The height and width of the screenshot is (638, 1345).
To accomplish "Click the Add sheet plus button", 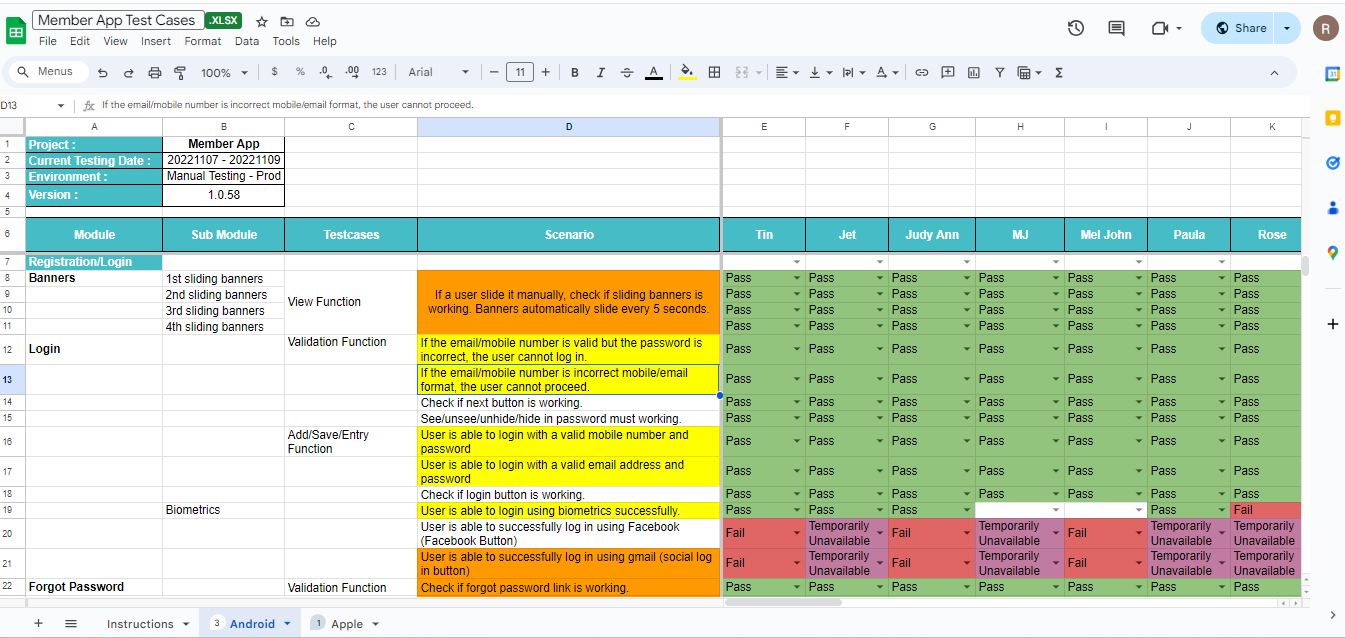I will pos(39,623).
